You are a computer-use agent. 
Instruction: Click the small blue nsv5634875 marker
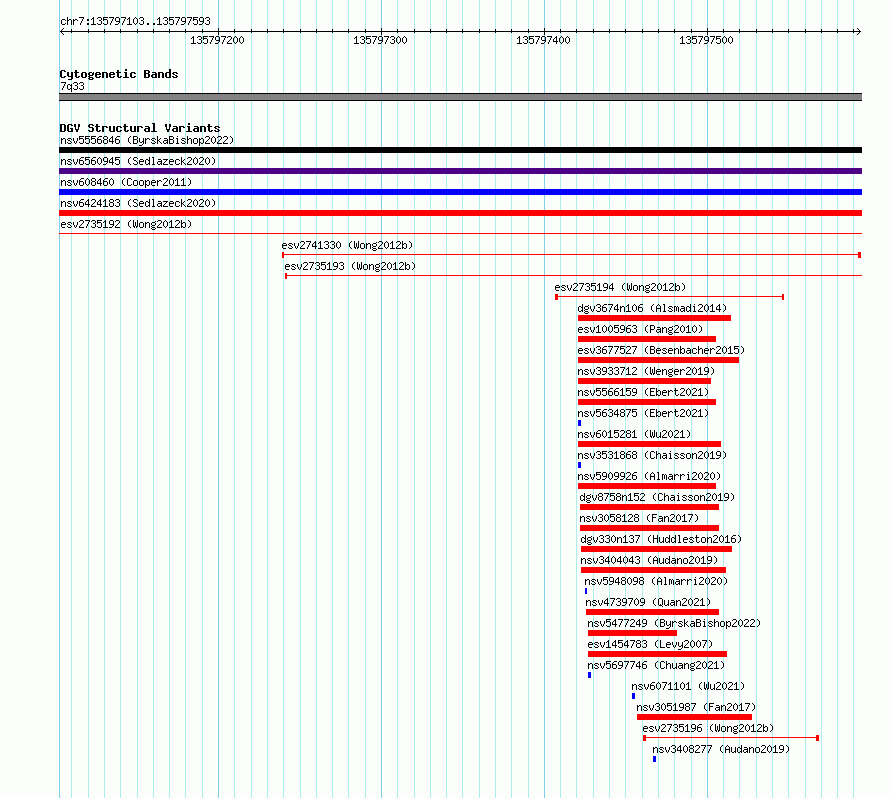pyautogui.click(x=580, y=423)
